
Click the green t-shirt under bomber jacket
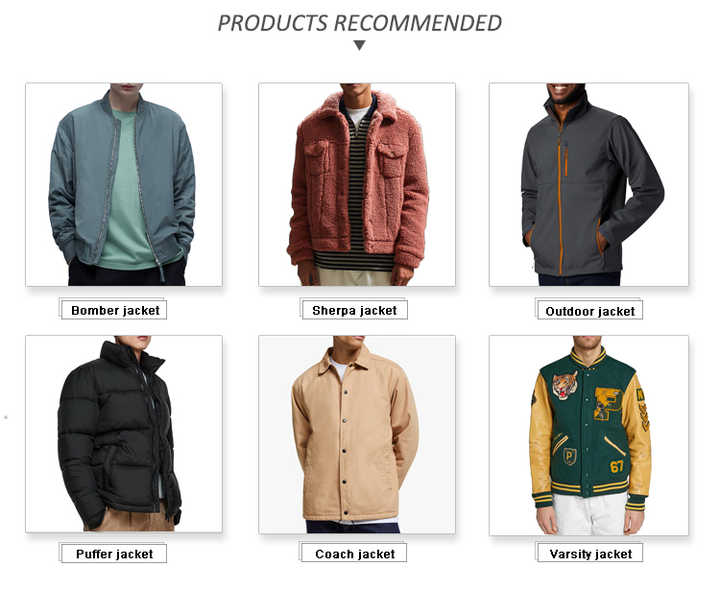click(126, 193)
